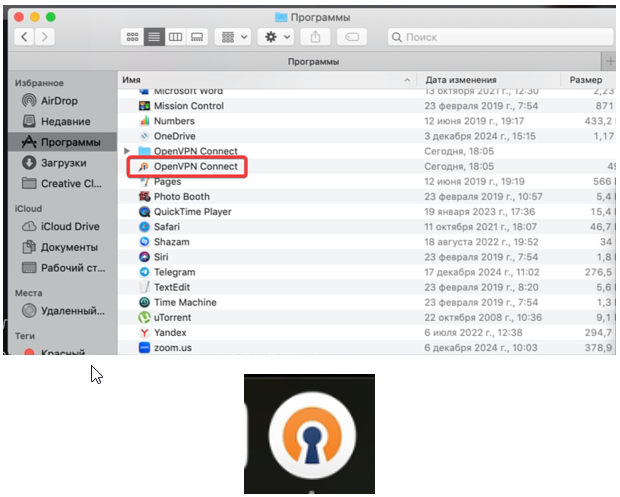Select Telegram in the applications list

(x=174, y=272)
